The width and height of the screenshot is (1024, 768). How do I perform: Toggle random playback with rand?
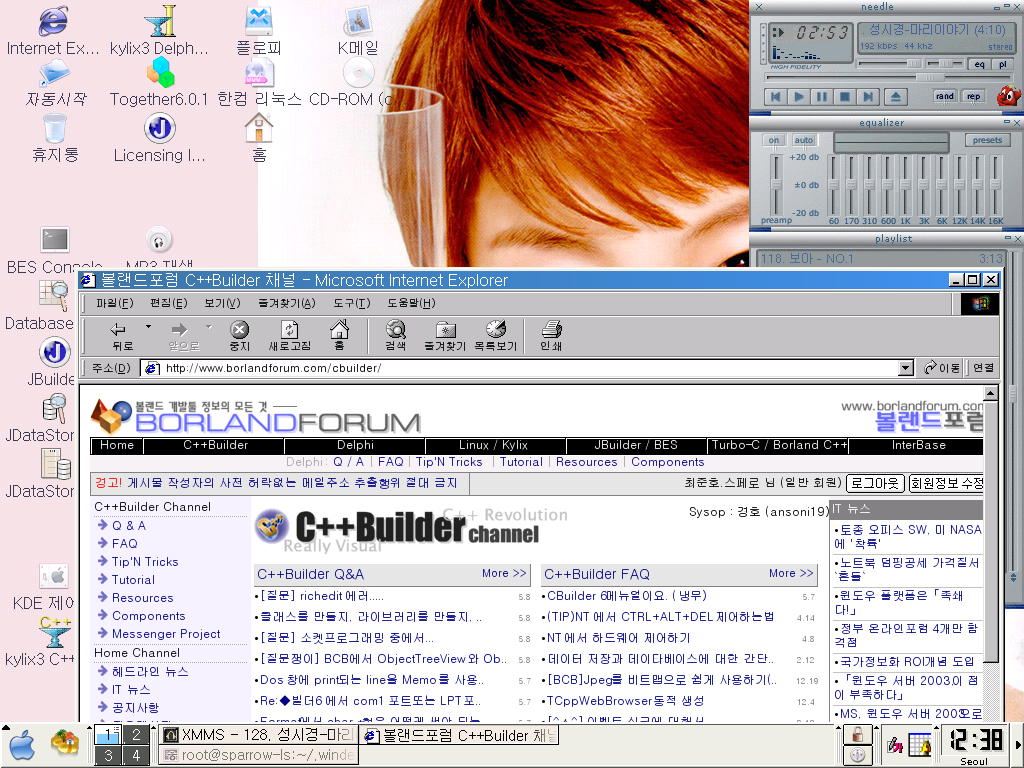944,97
